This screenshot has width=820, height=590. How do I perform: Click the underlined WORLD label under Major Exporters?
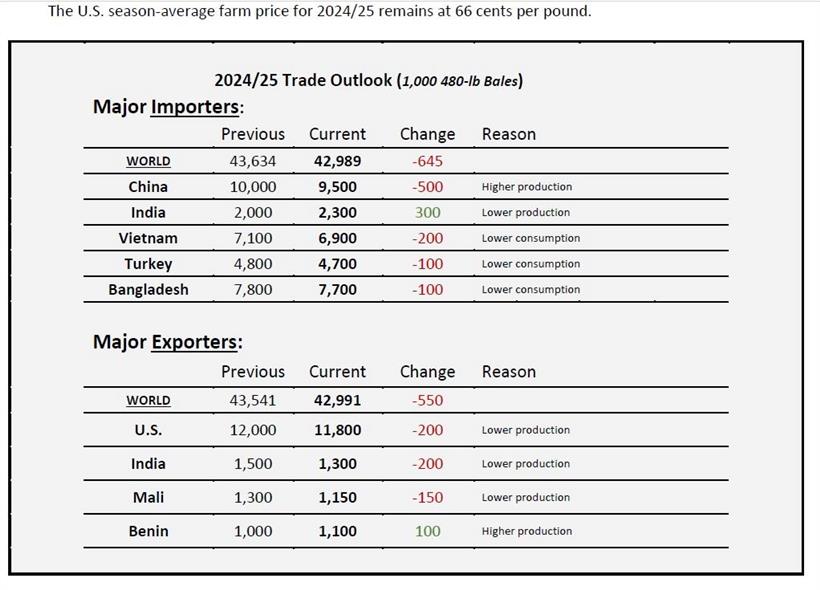pyautogui.click(x=148, y=400)
